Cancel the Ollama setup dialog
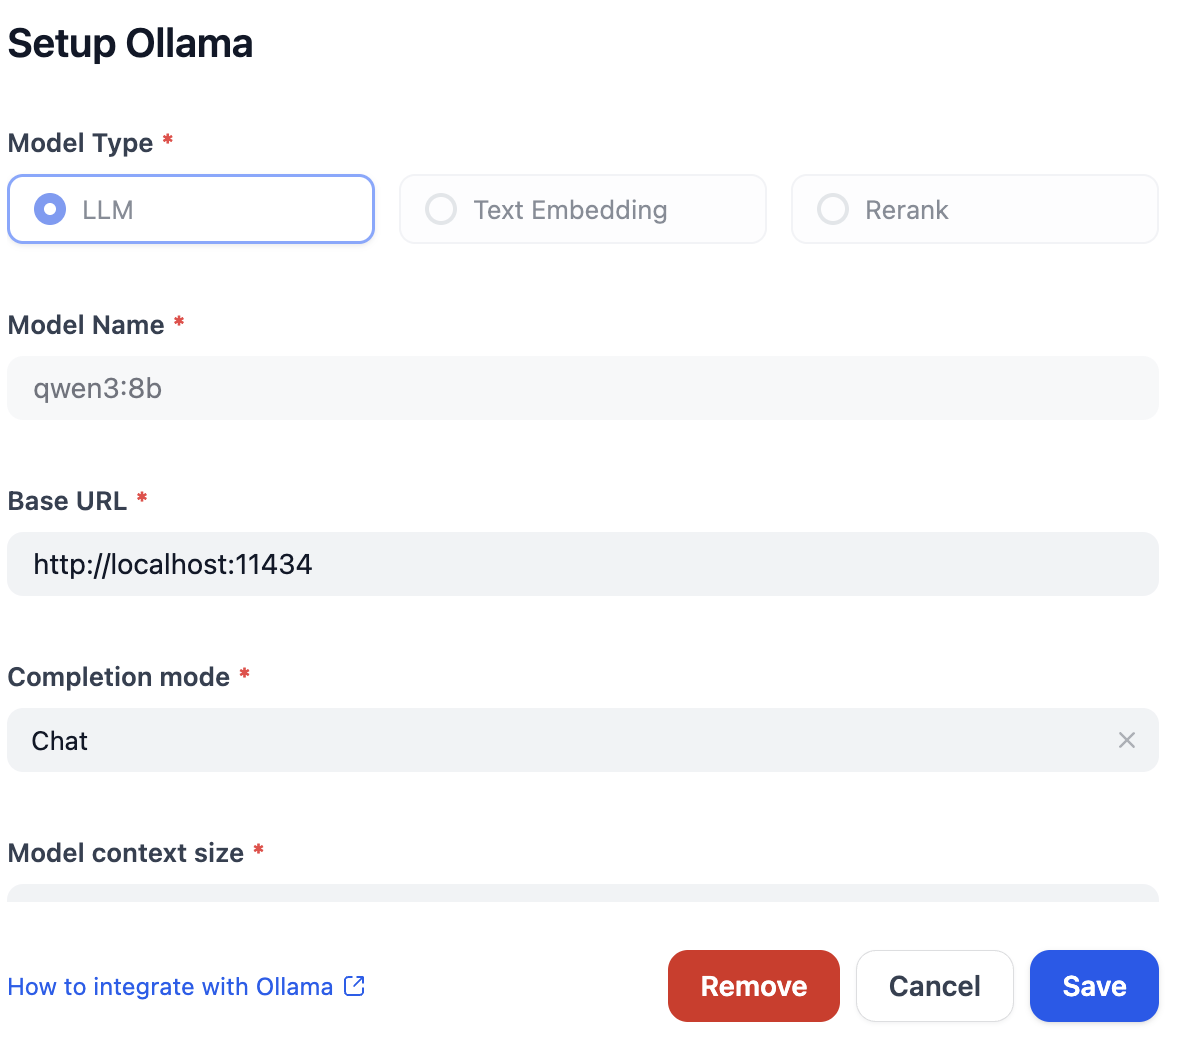 [x=934, y=986]
